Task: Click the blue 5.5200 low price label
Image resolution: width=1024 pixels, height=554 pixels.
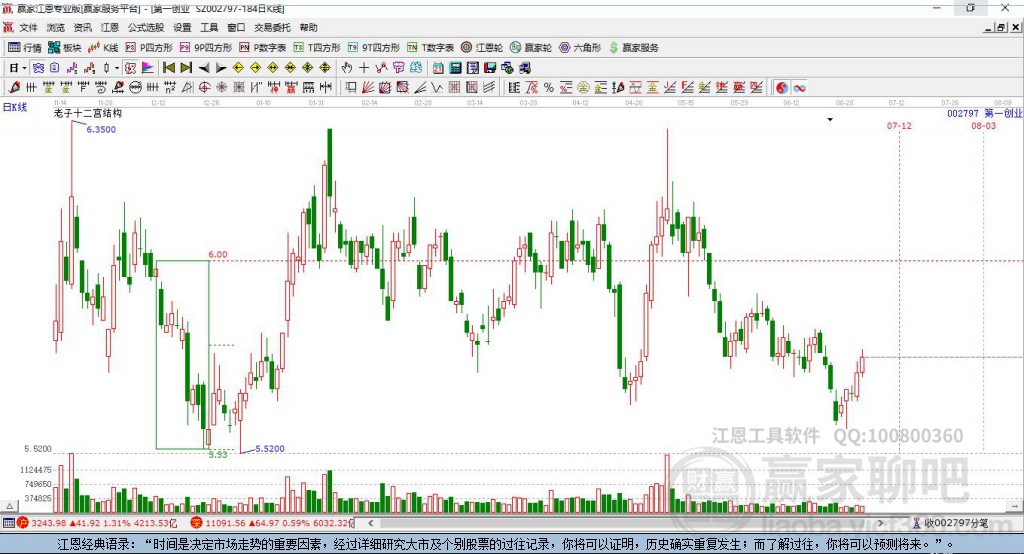Action: (270, 449)
